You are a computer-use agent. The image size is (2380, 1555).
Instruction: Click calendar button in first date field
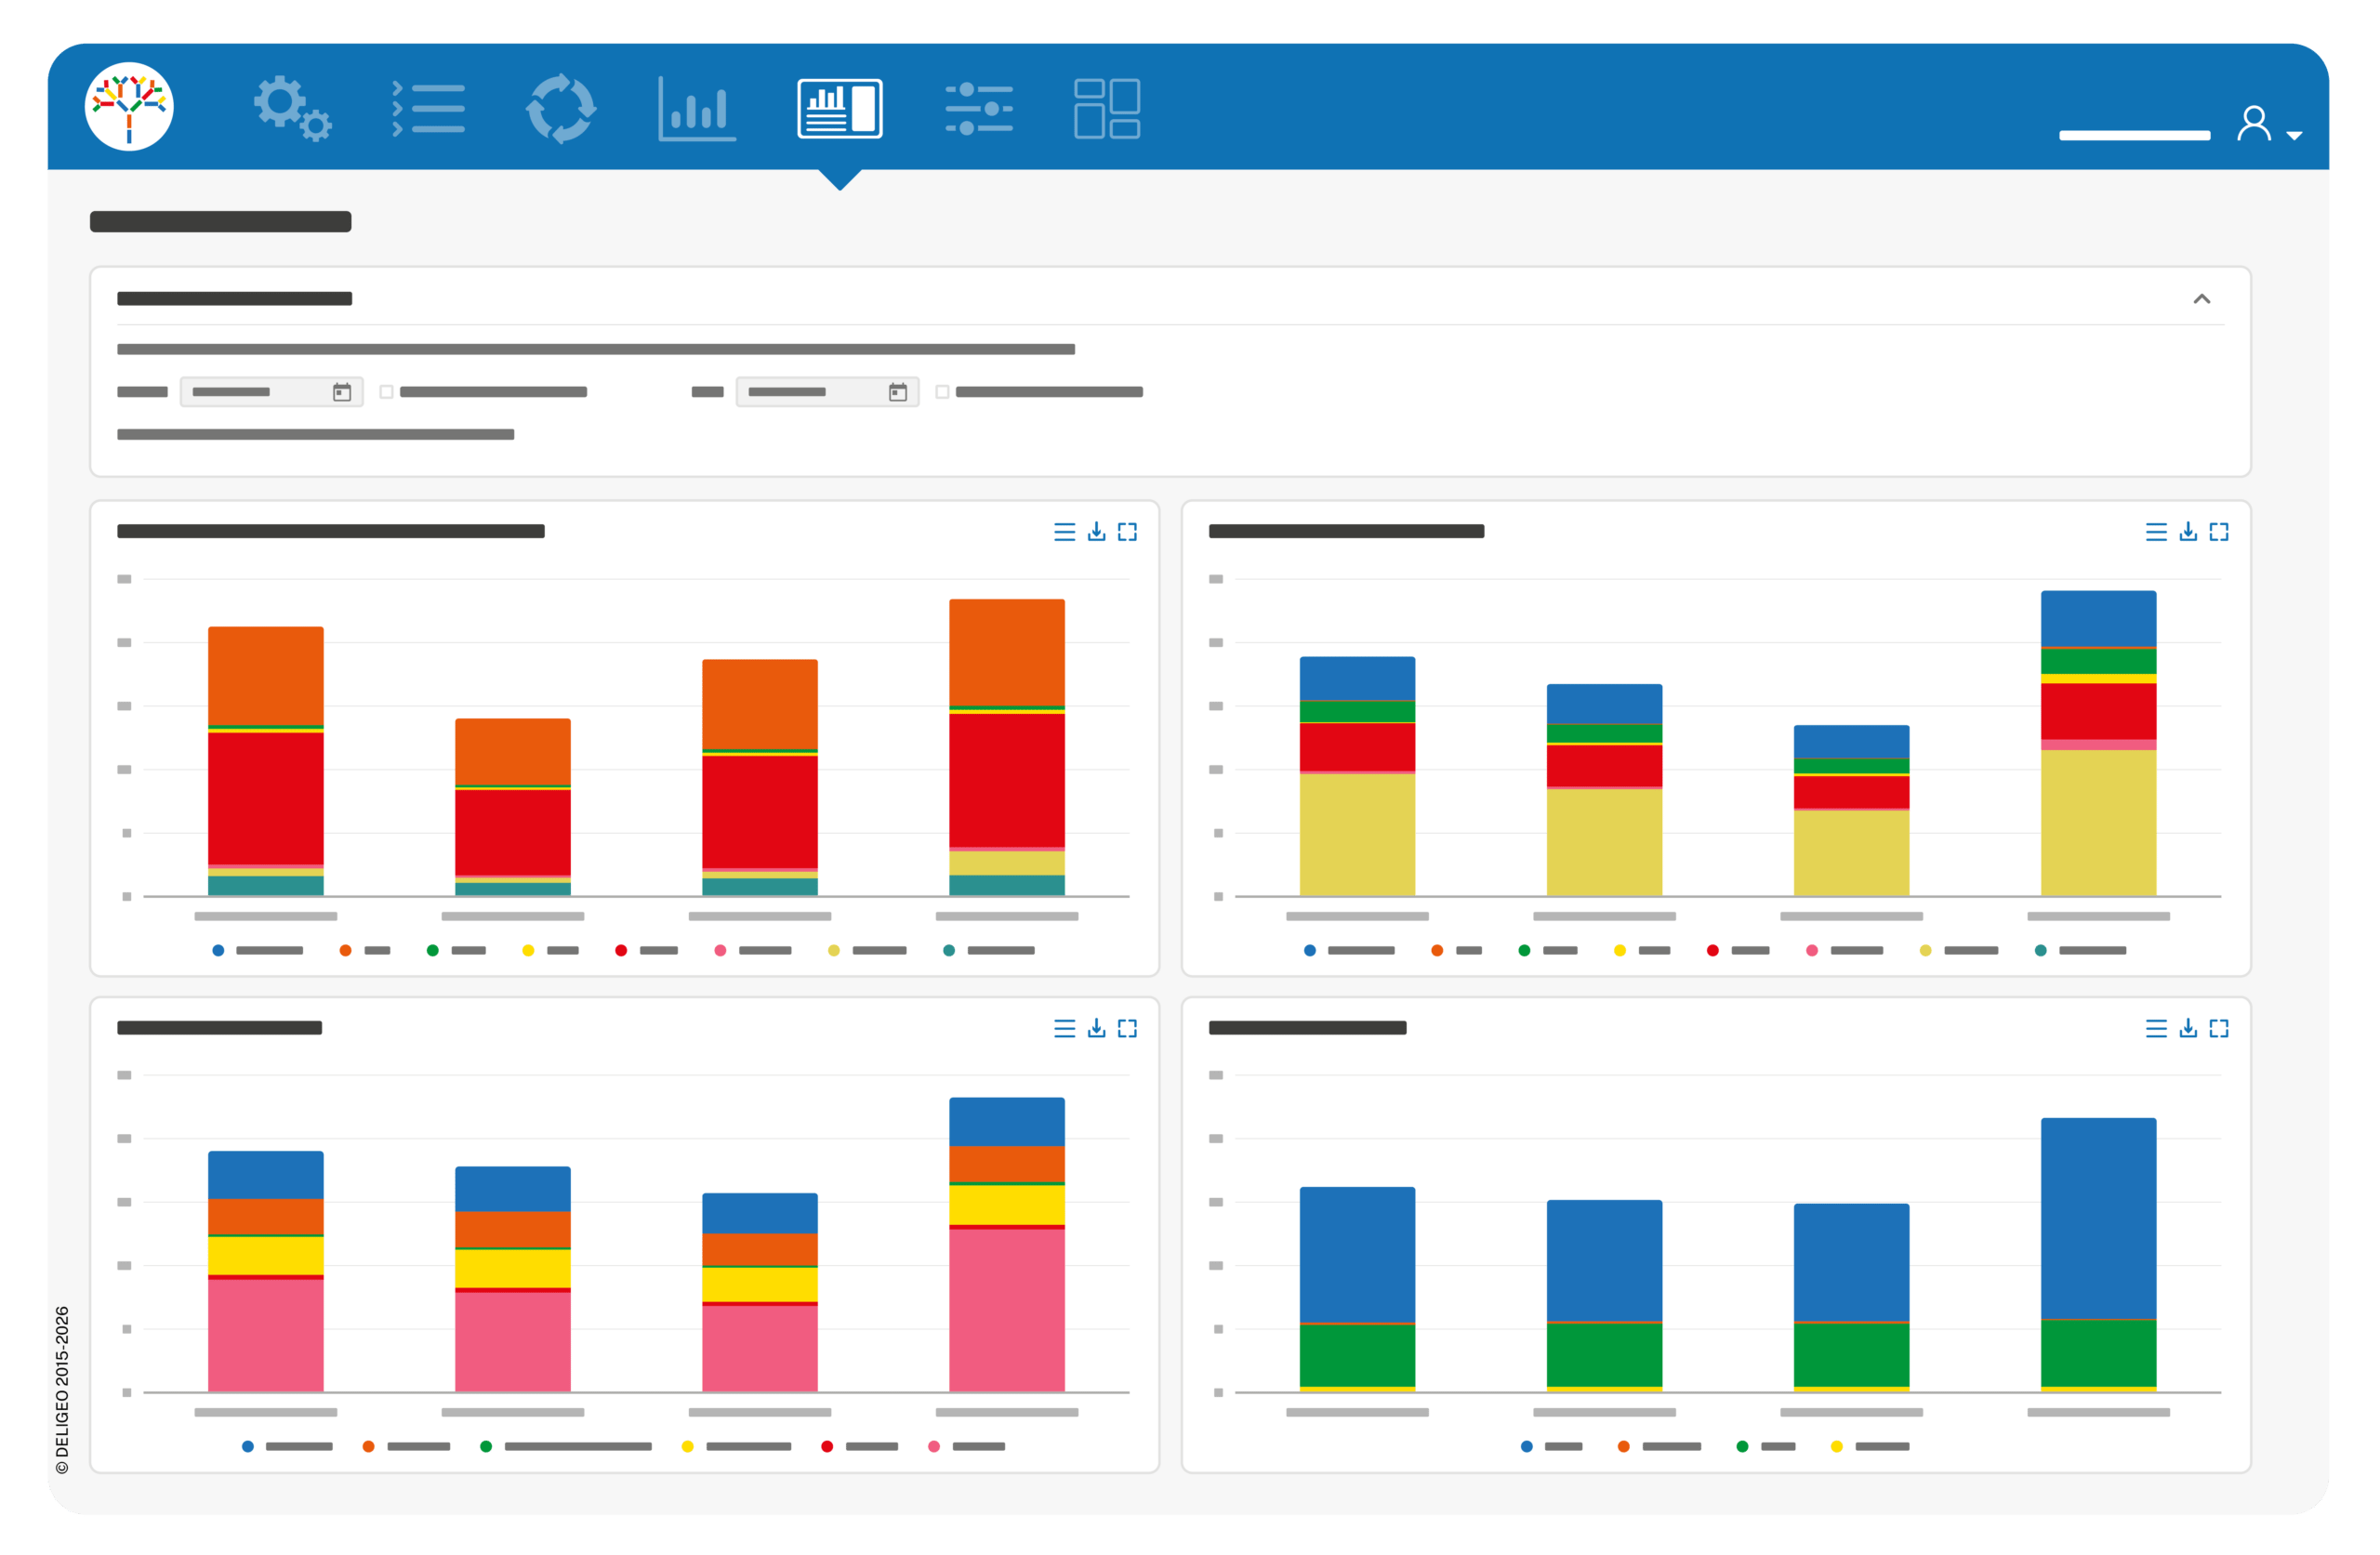pyautogui.click(x=342, y=392)
